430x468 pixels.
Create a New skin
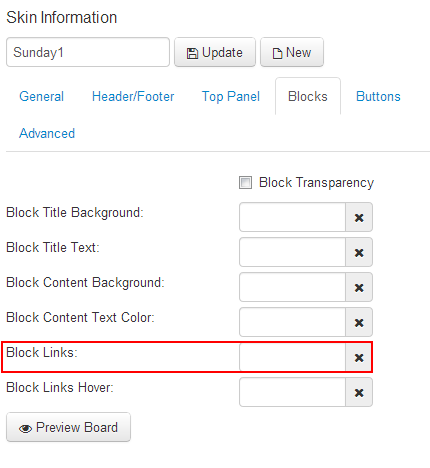(292, 52)
